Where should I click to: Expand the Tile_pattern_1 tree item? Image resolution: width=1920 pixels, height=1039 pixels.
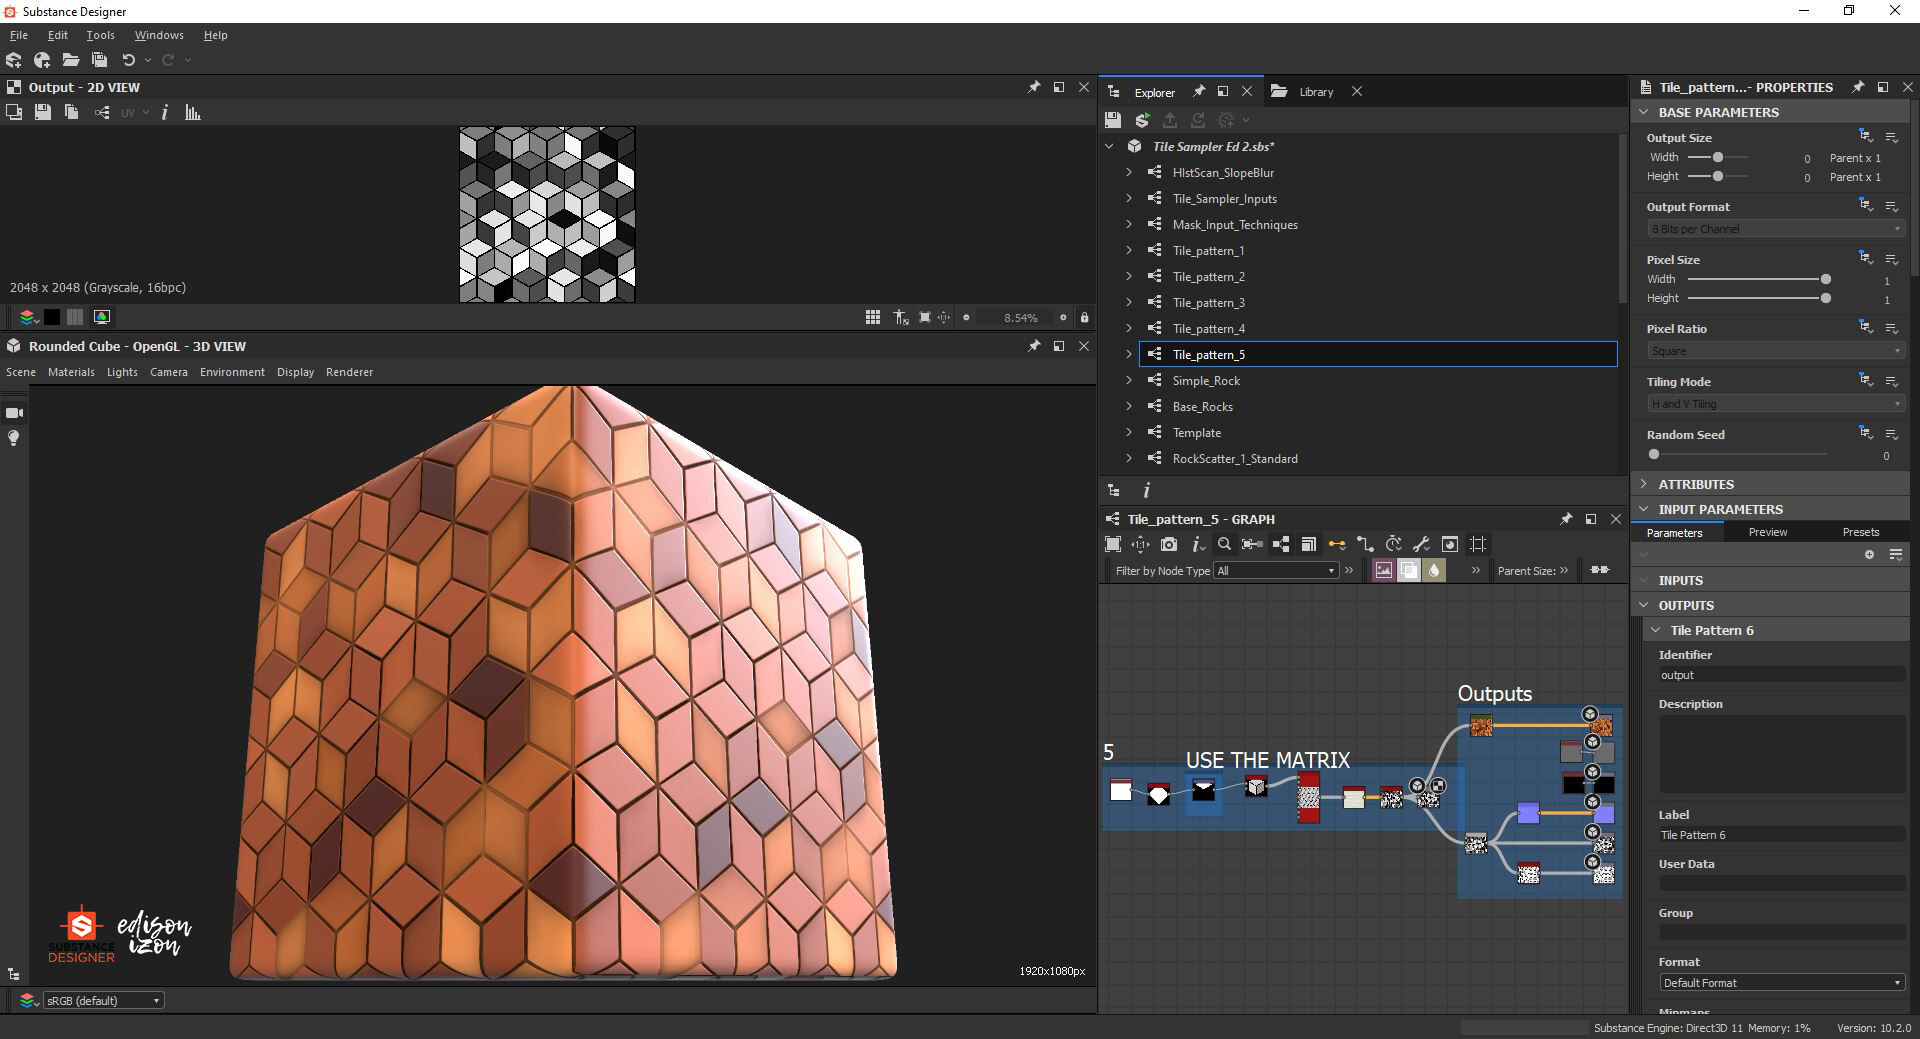tap(1128, 250)
